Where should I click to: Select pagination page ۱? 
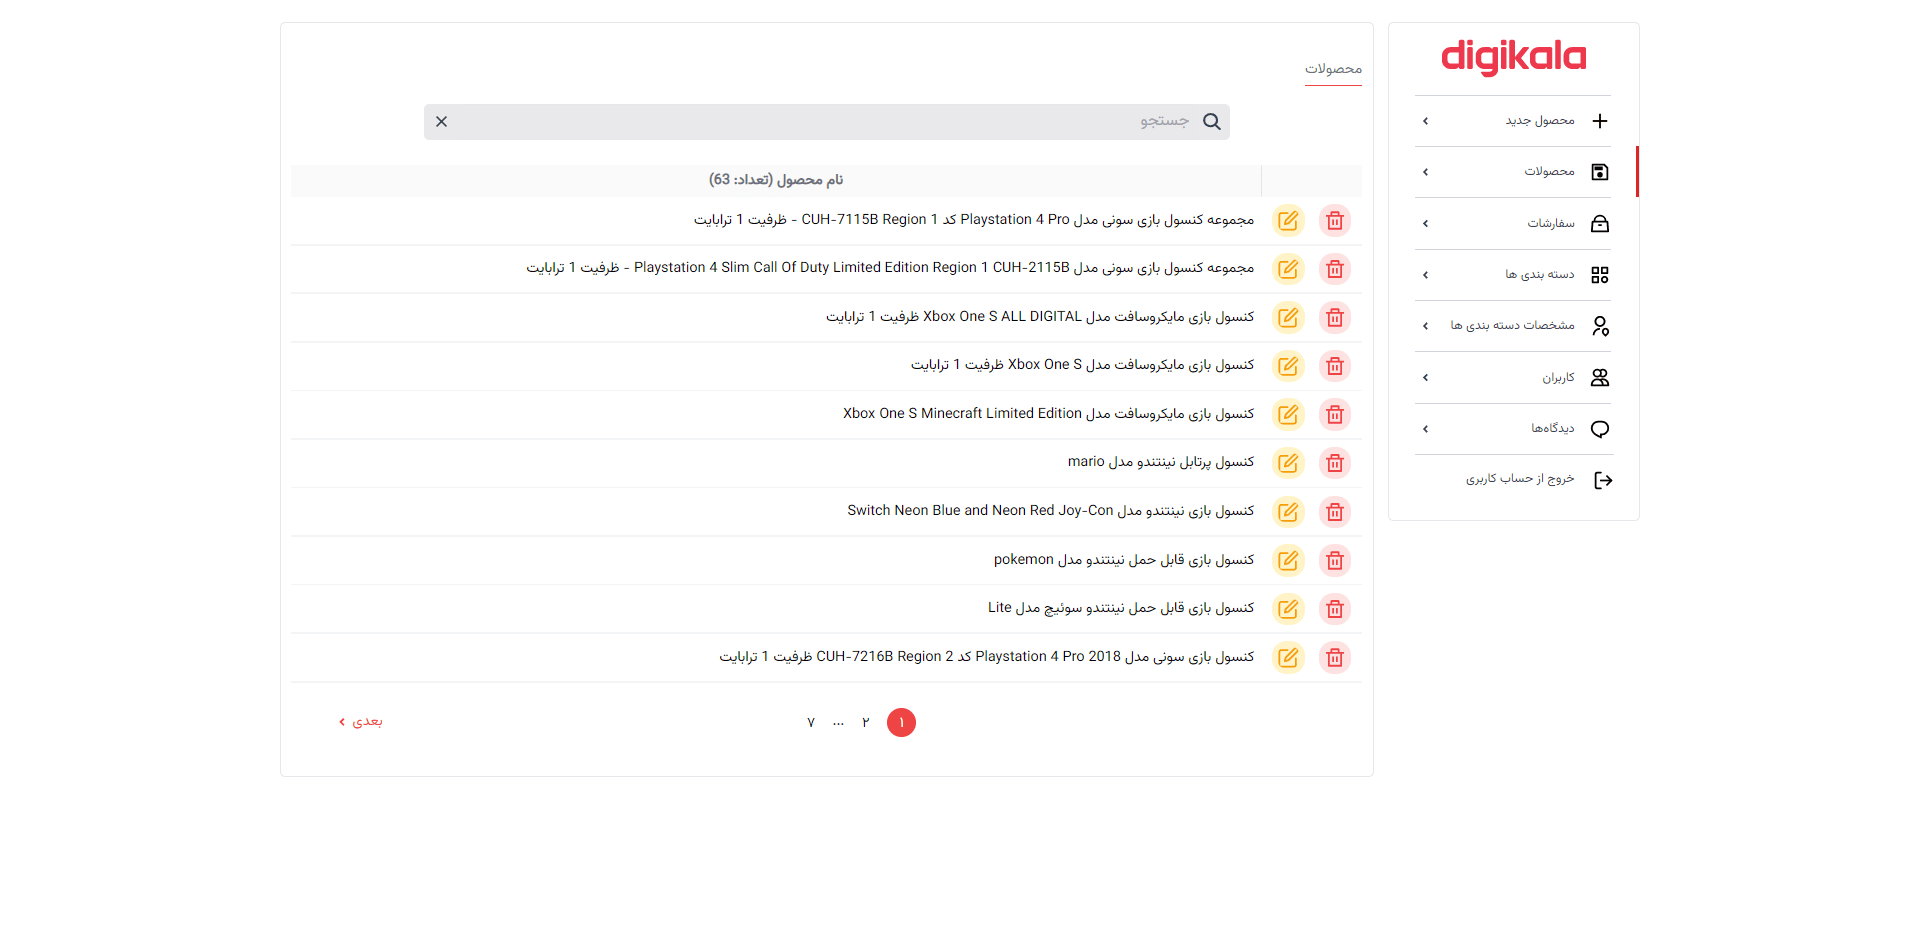(x=901, y=722)
